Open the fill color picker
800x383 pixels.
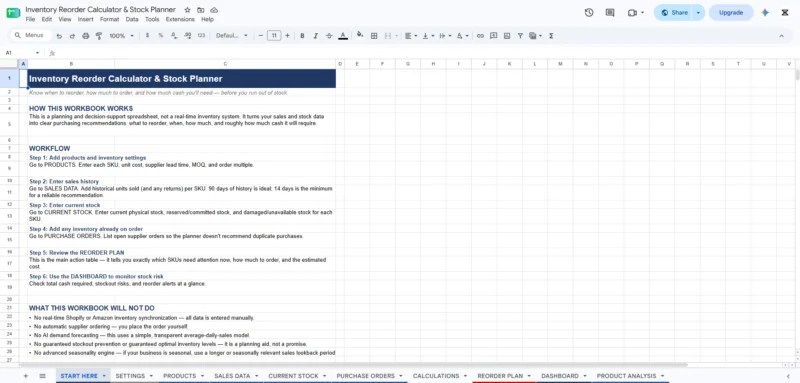360,35
